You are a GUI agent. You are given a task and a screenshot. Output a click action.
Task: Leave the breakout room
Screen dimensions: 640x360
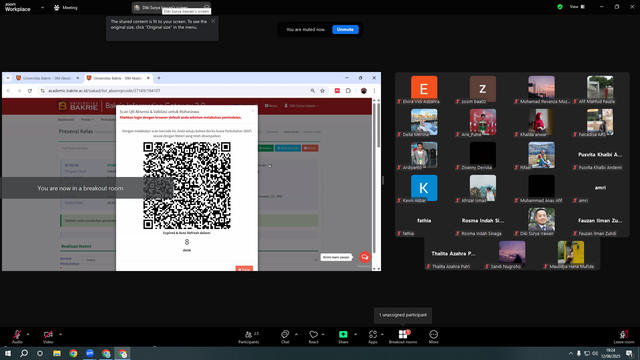tap(624, 337)
